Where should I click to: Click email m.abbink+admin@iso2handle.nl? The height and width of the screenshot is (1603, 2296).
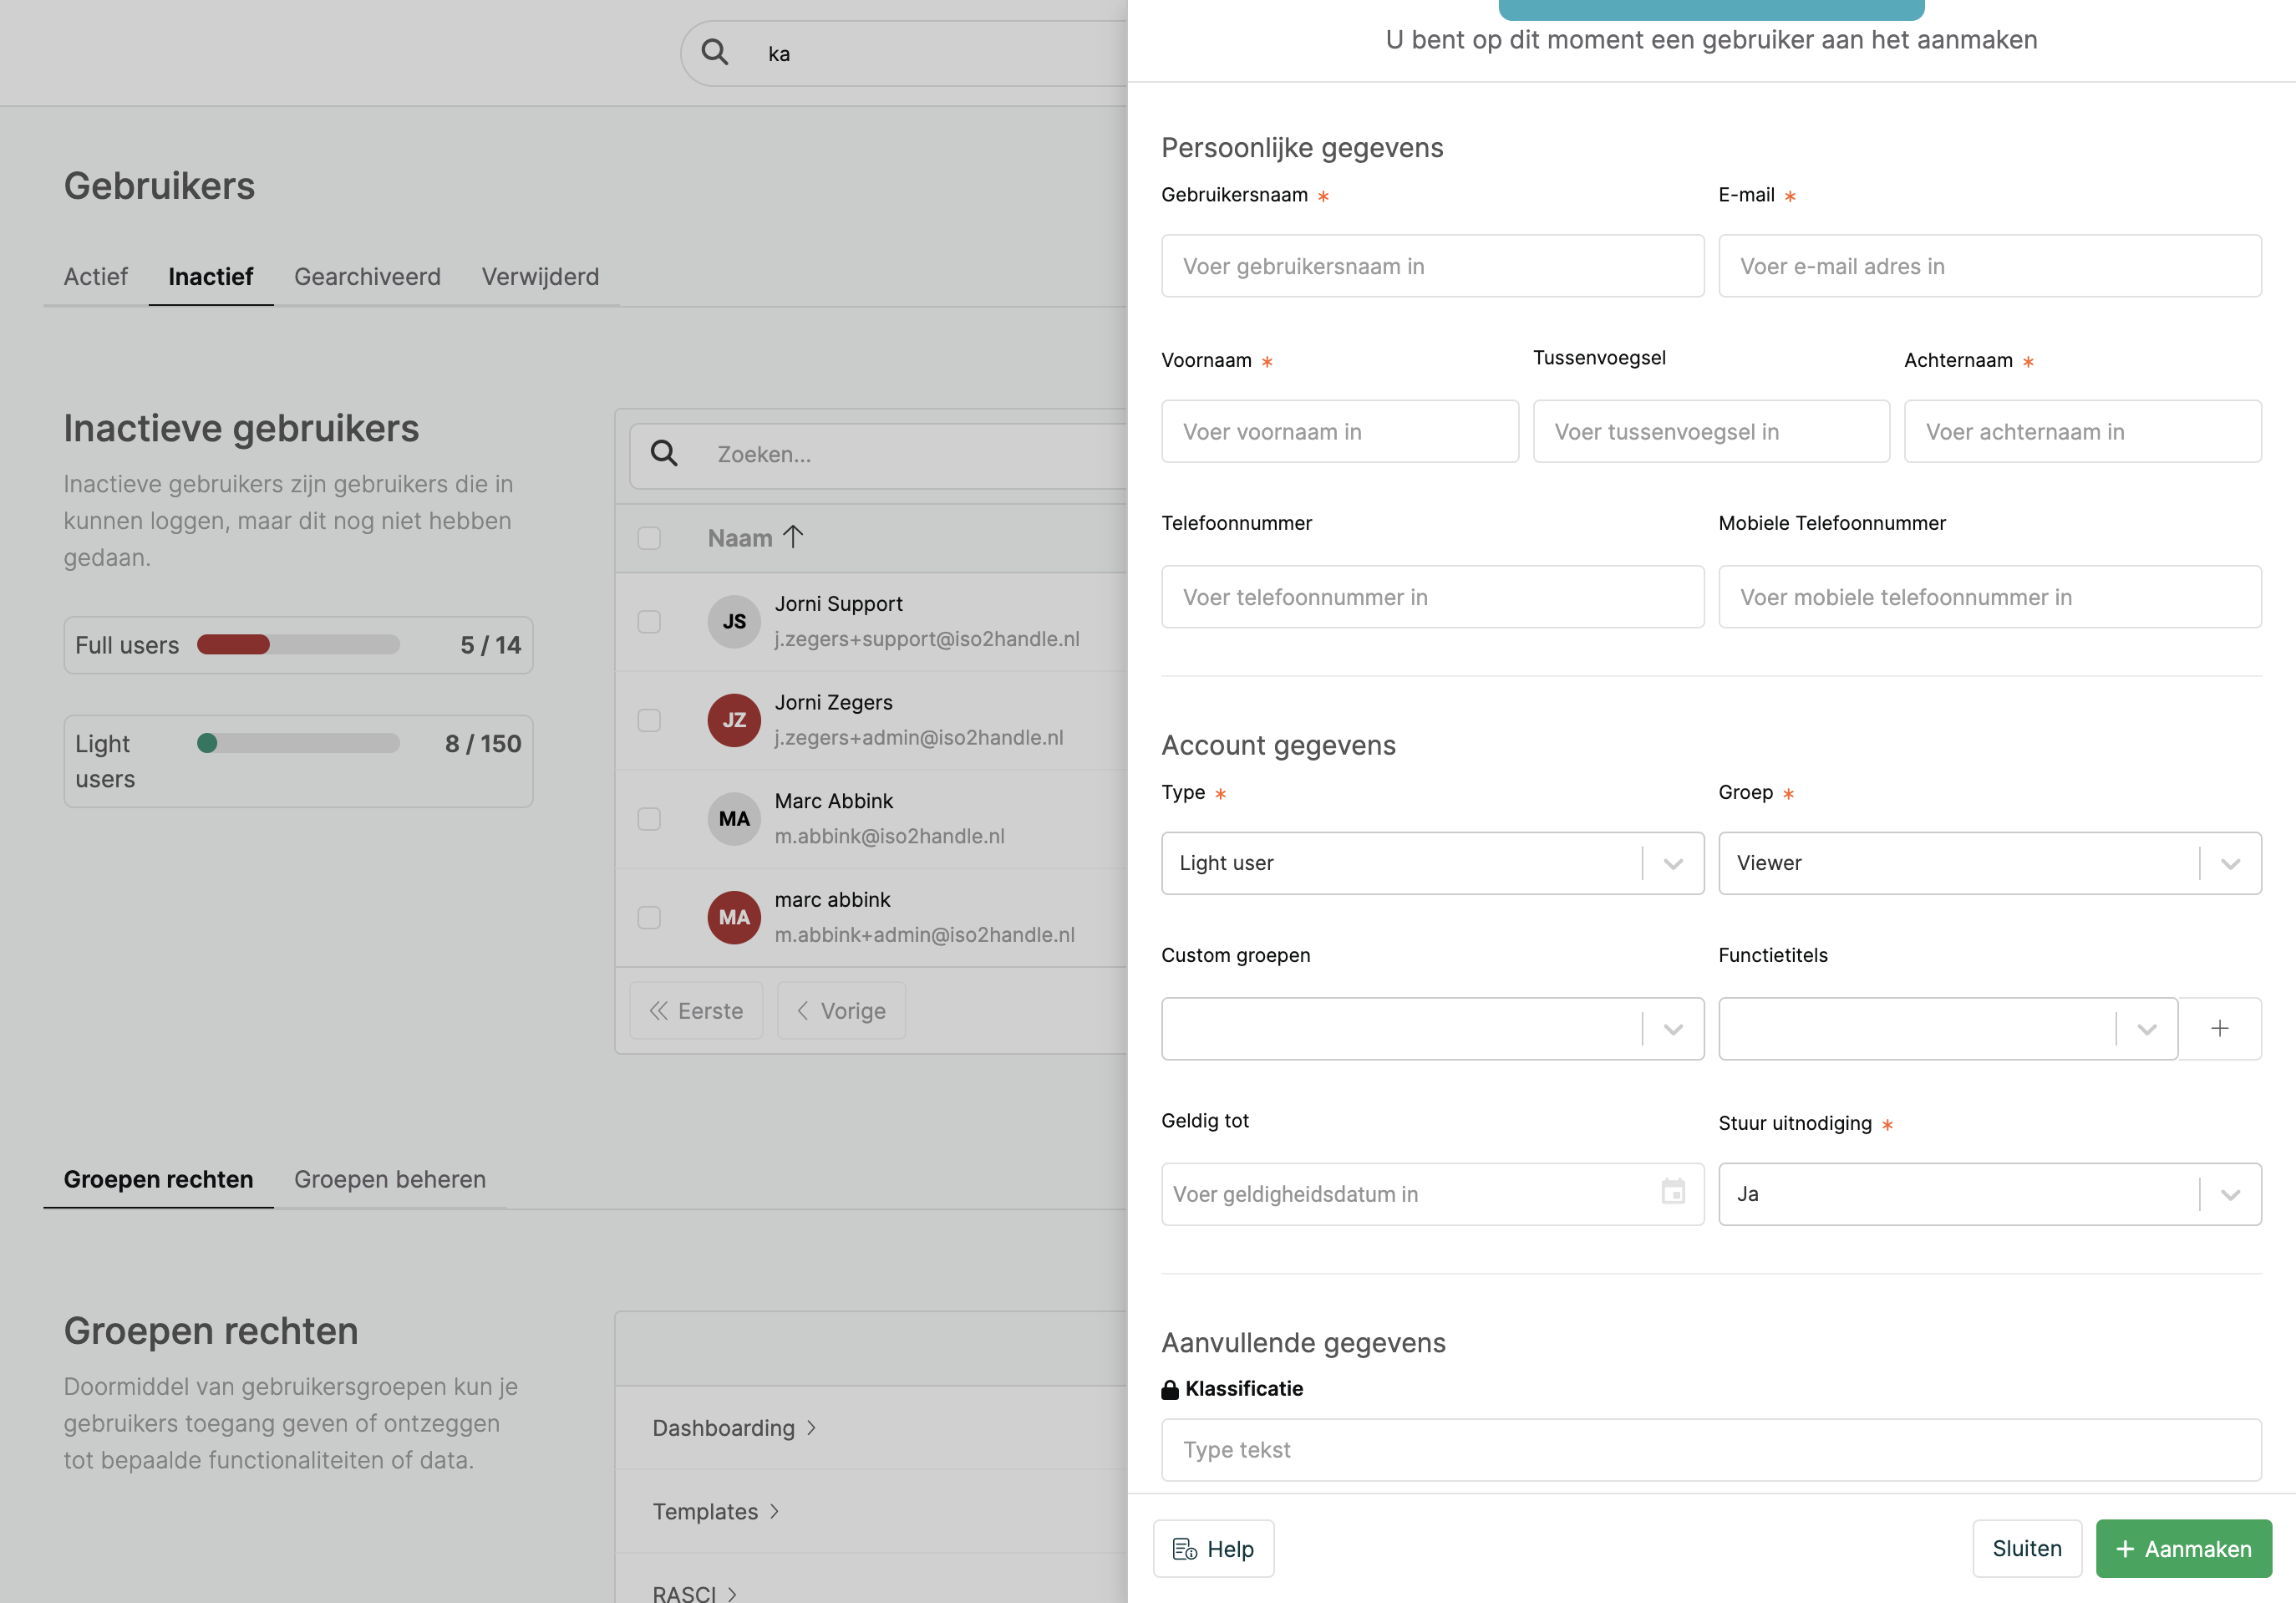[x=924, y=935]
